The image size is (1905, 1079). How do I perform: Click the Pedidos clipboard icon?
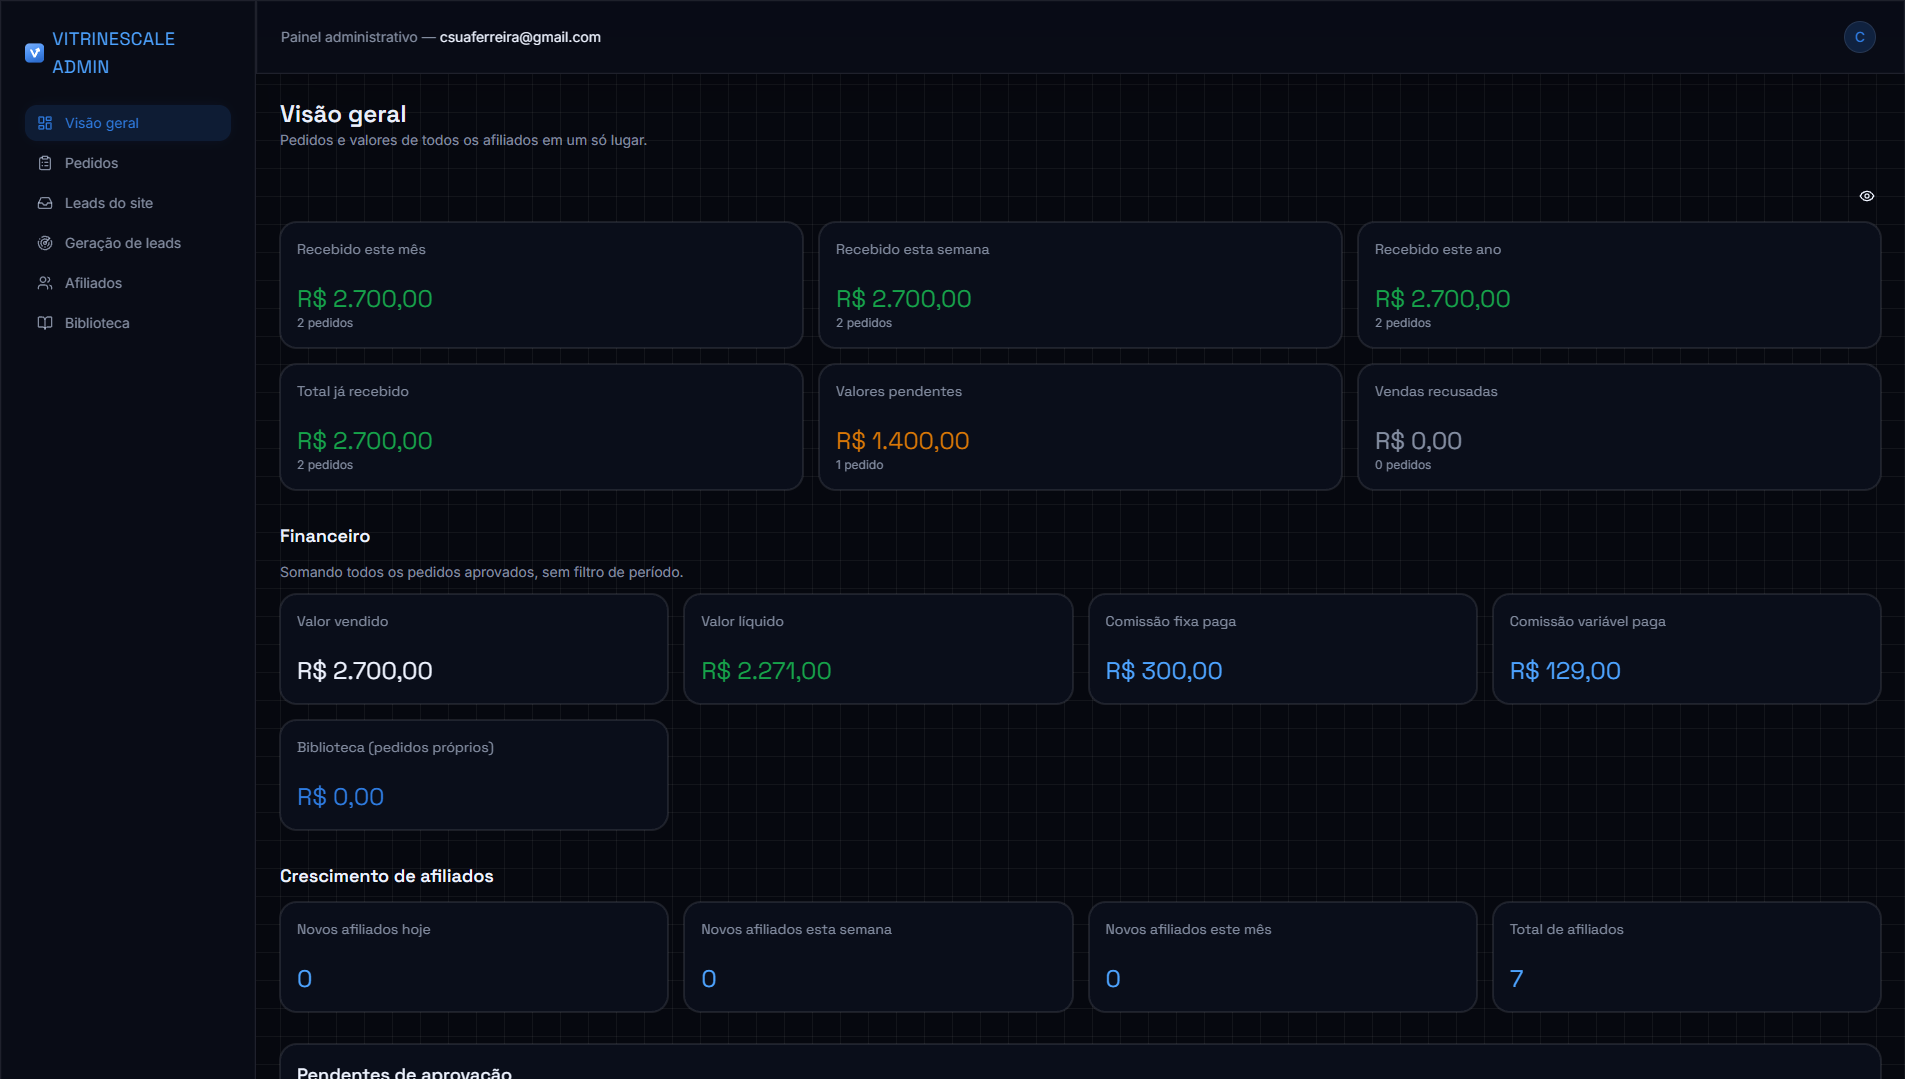pyautogui.click(x=45, y=163)
